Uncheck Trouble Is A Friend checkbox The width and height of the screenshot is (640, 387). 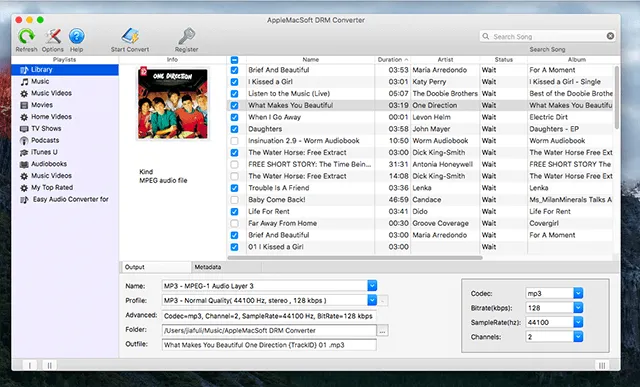click(x=234, y=188)
